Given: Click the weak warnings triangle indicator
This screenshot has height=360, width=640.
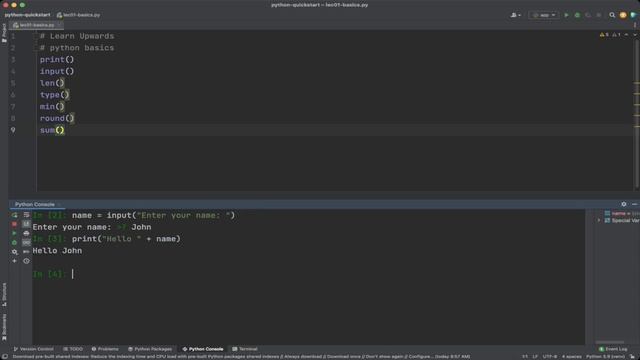Looking at the screenshot, I should coord(616,35).
